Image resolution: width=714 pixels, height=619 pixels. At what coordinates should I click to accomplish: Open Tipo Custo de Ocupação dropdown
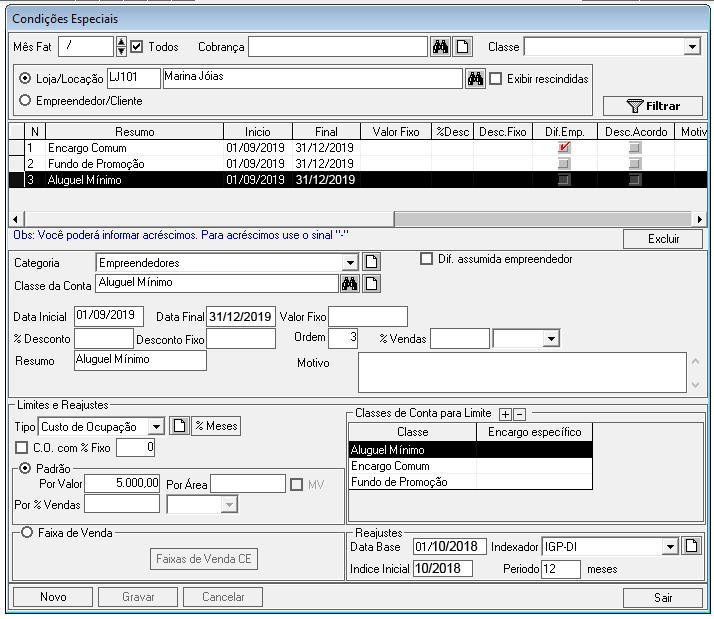[x=156, y=426]
